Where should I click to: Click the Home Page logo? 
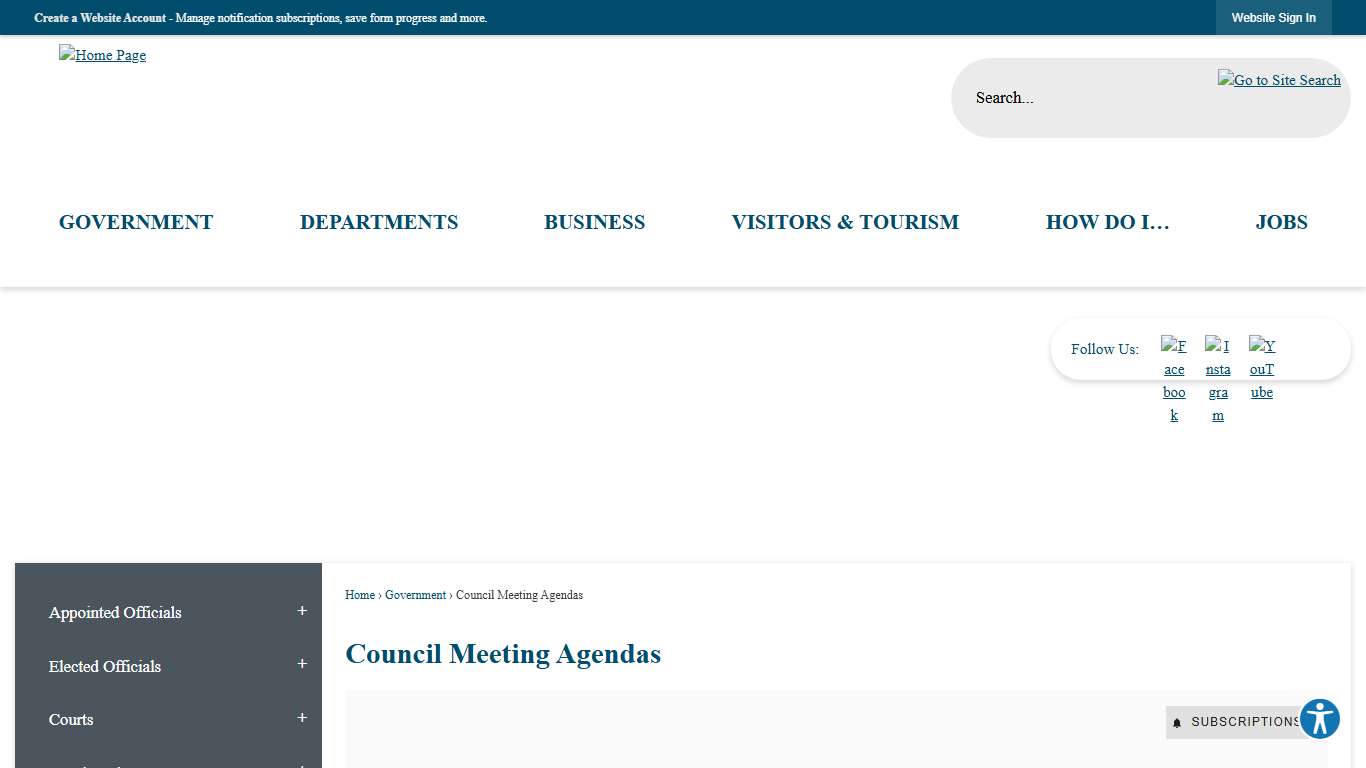[x=102, y=55]
